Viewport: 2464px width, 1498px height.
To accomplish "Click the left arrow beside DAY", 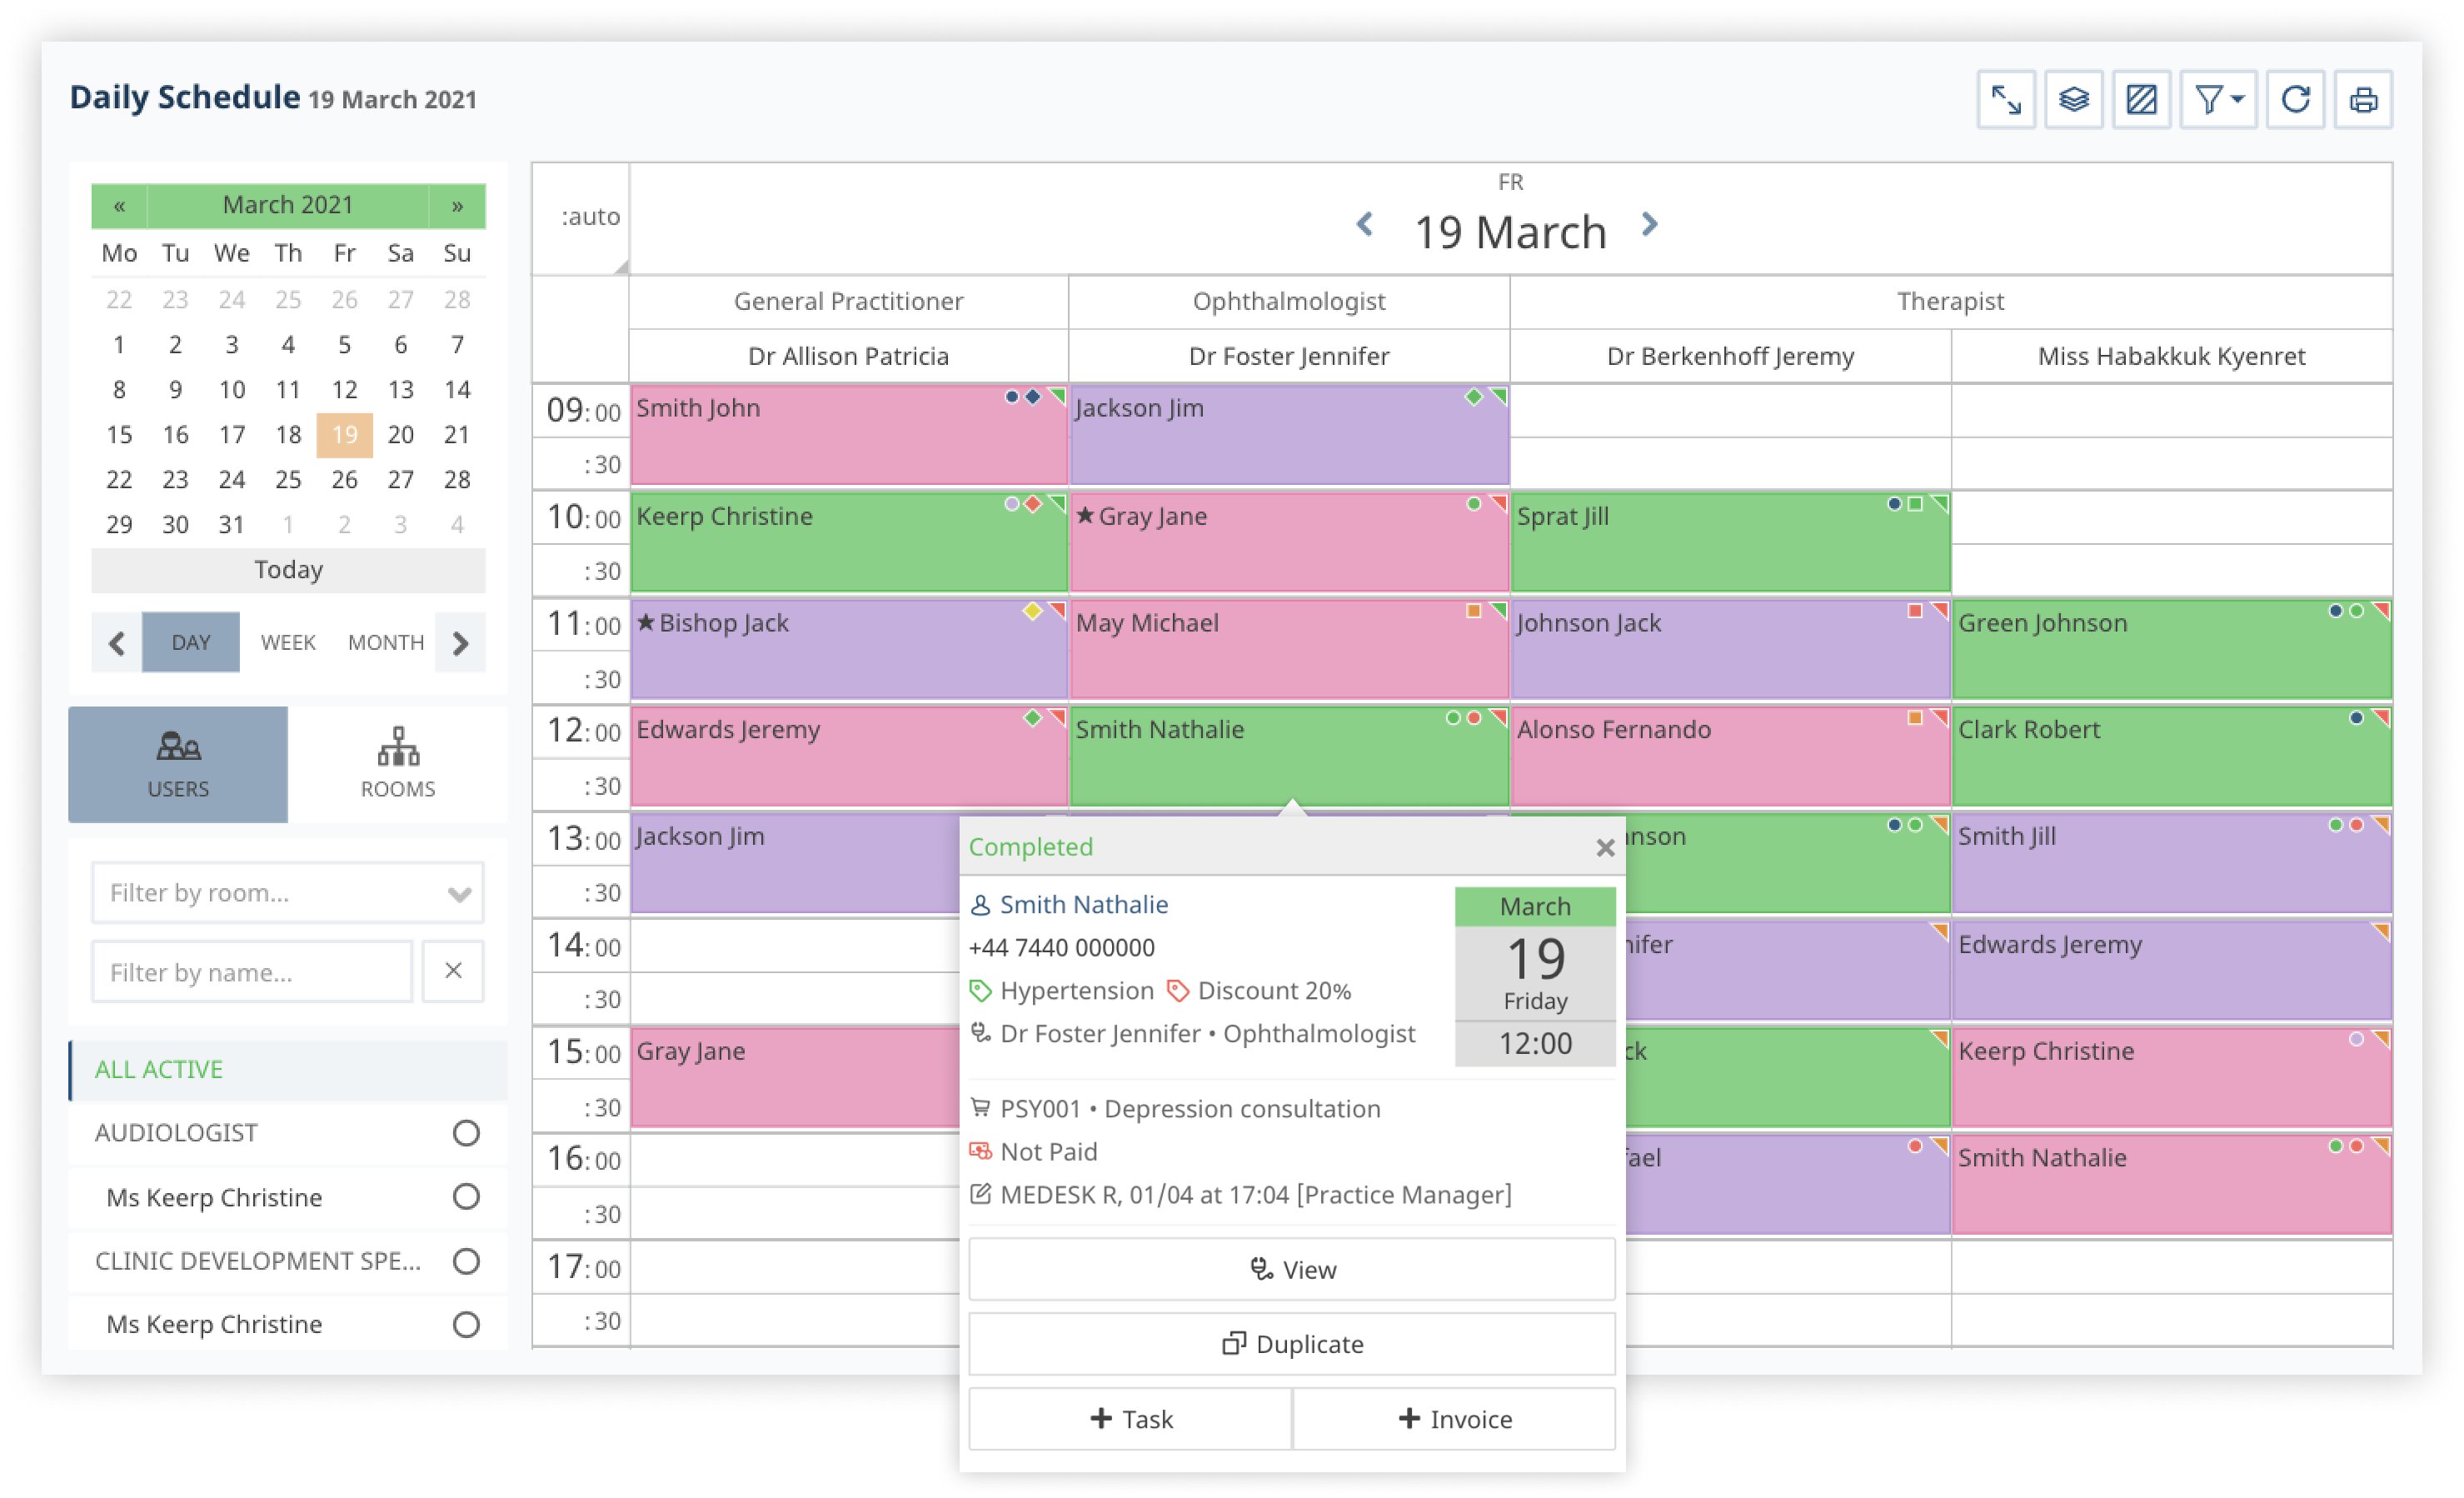I will [x=117, y=642].
